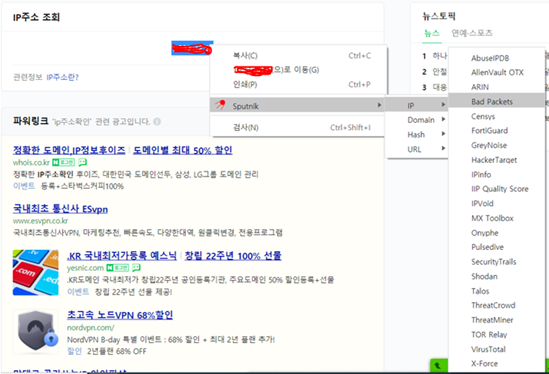Screen dimensions: 549x374
Task: Select IPinfo from the IP lookup list
Action: (x=496, y=174)
